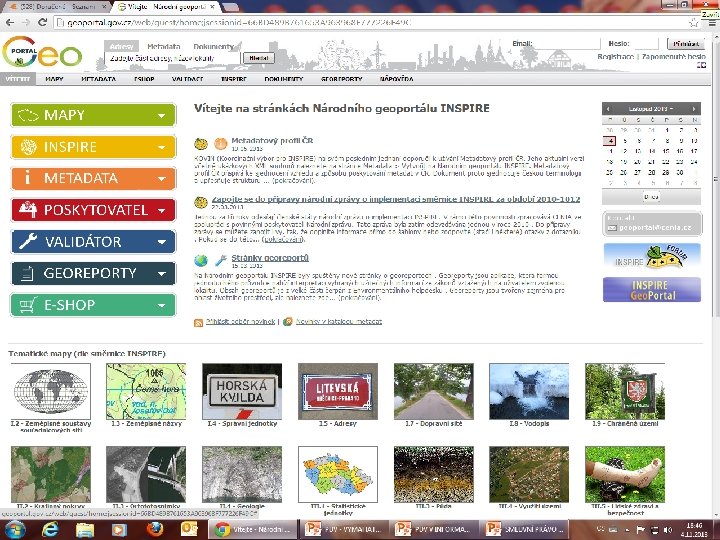Open the INSPIRE Forum banner
This screenshot has height=540, width=720.
(652, 256)
